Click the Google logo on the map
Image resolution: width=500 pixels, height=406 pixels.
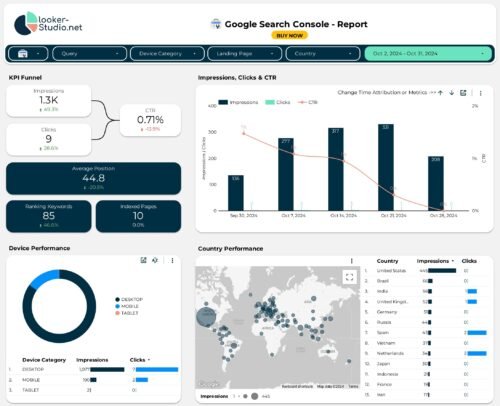click(208, 384)
